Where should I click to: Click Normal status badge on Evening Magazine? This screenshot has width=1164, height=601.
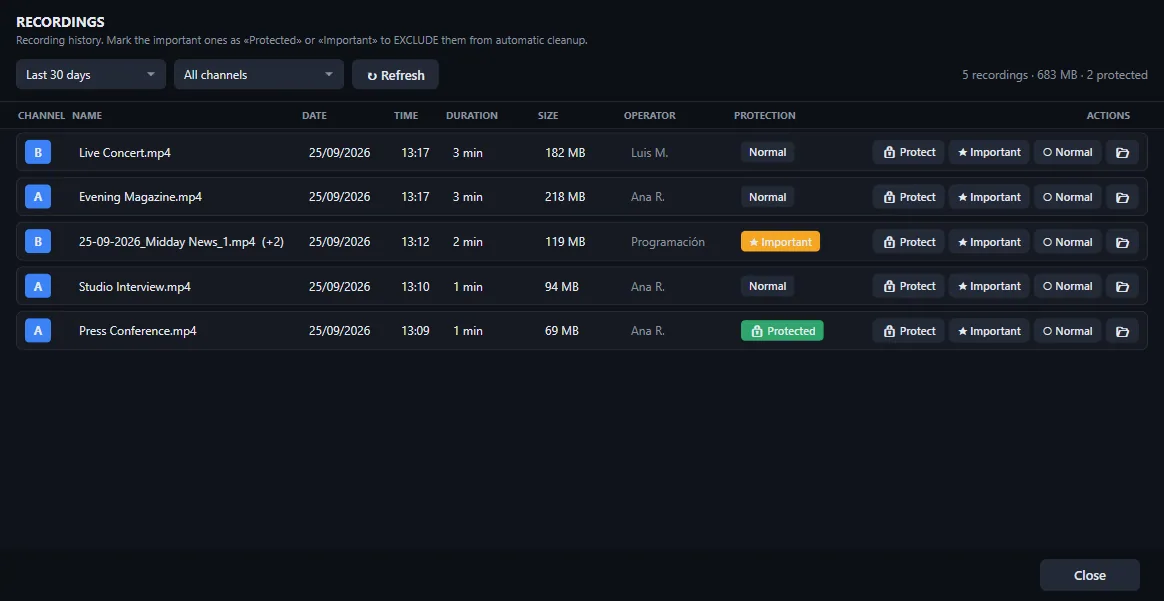pos(768,197)
